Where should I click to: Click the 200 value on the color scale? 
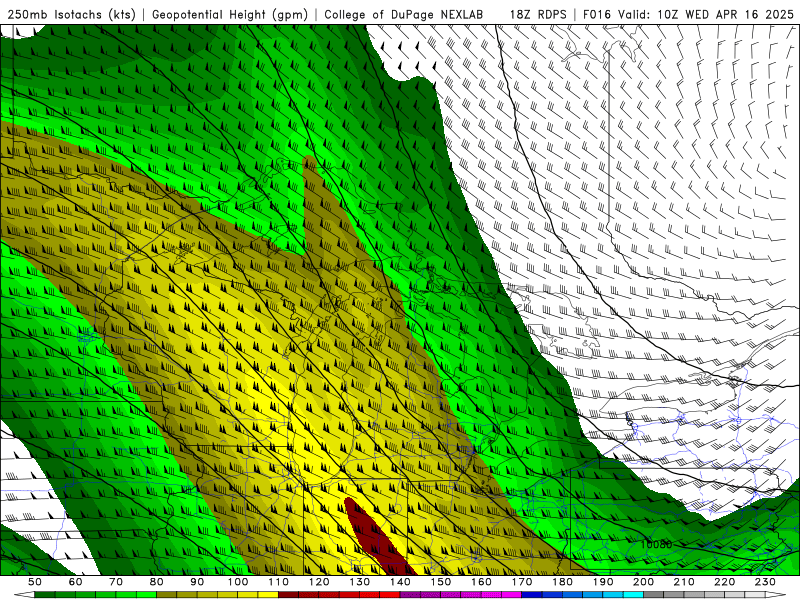[643, 582]
